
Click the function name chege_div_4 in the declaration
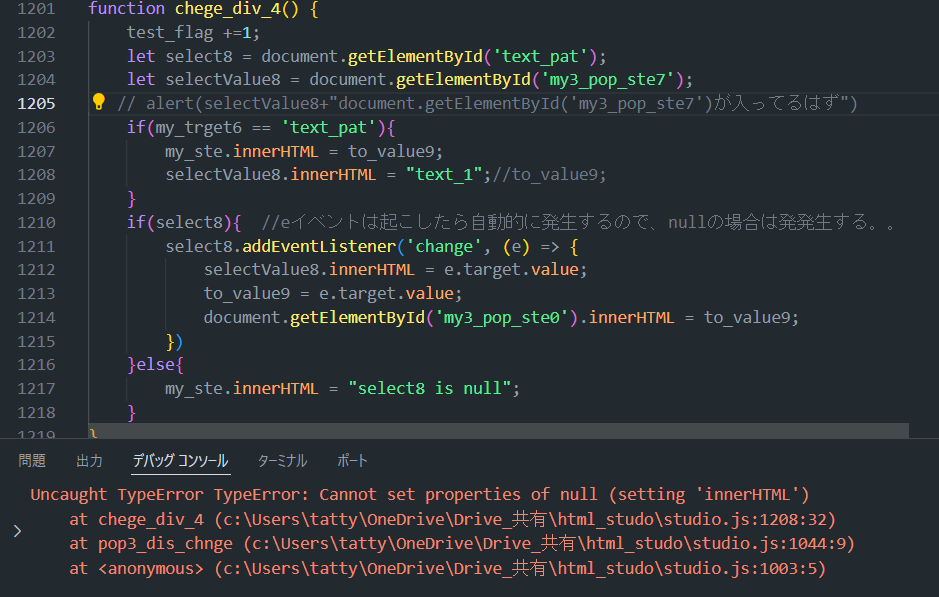pyautogui.click(x=228, y=9)
